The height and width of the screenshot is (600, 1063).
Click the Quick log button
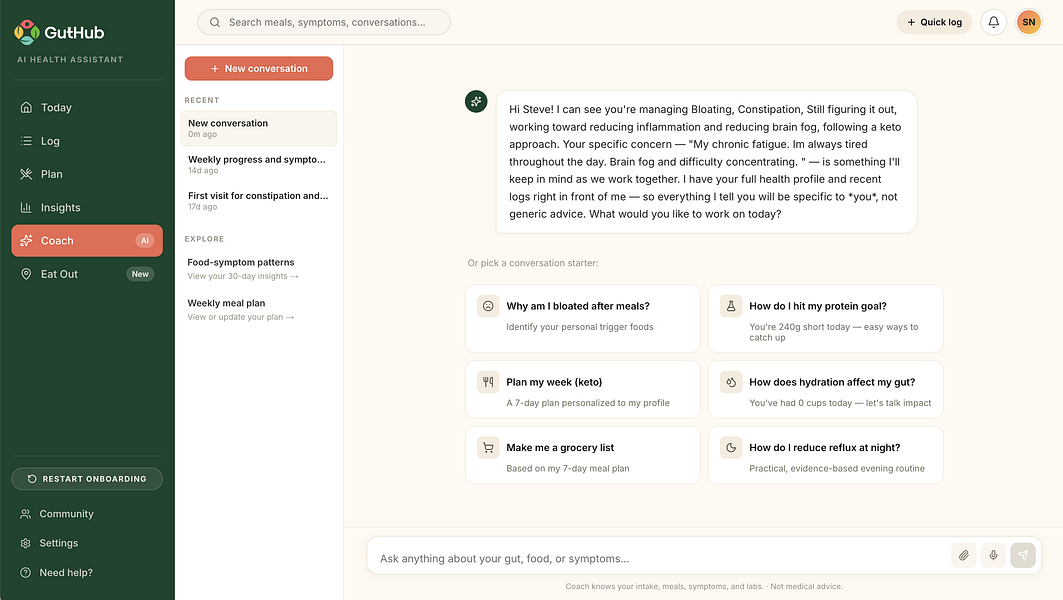tap(934, 22)
